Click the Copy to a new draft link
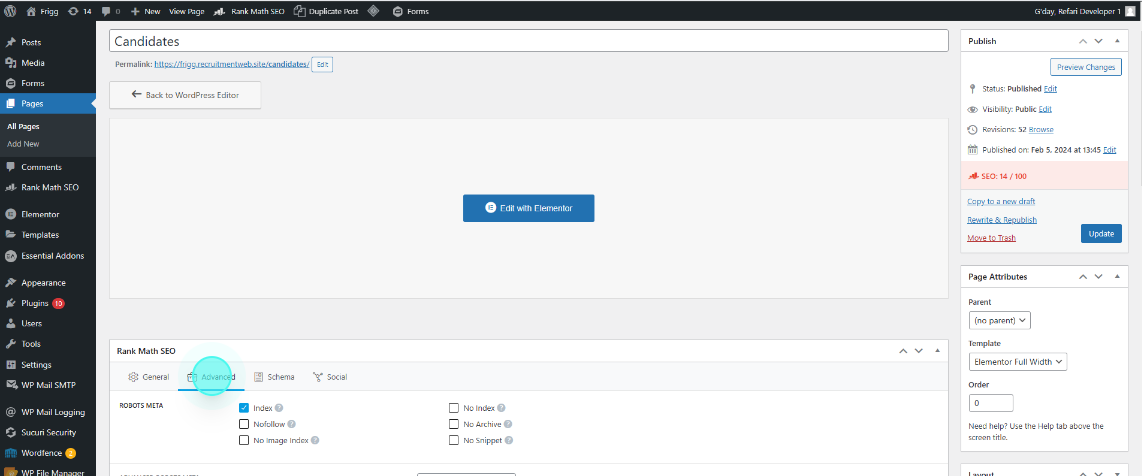Image resolution: width=1142 pixels, height=476 pixels. click(1001, 202)
